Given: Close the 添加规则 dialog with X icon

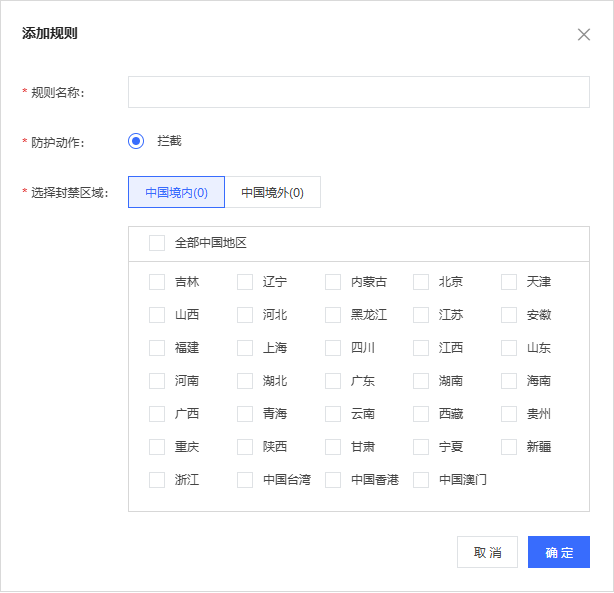Looking at the screenshot, I should click(x=583, y=34).
